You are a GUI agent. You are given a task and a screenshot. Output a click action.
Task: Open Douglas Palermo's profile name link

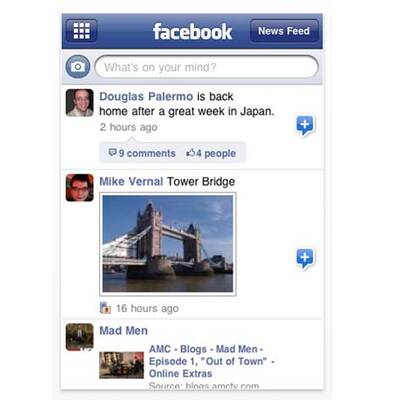point(146,96)
